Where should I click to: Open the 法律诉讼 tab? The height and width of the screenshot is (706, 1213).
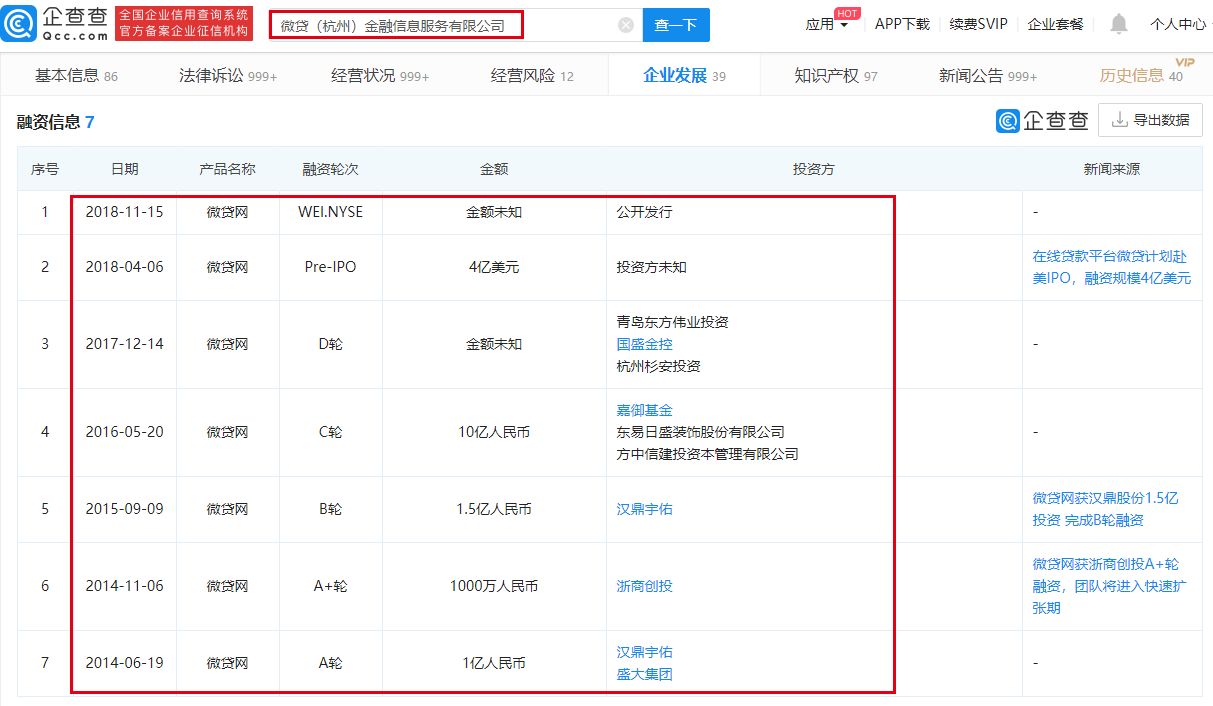tap(227, 76)
